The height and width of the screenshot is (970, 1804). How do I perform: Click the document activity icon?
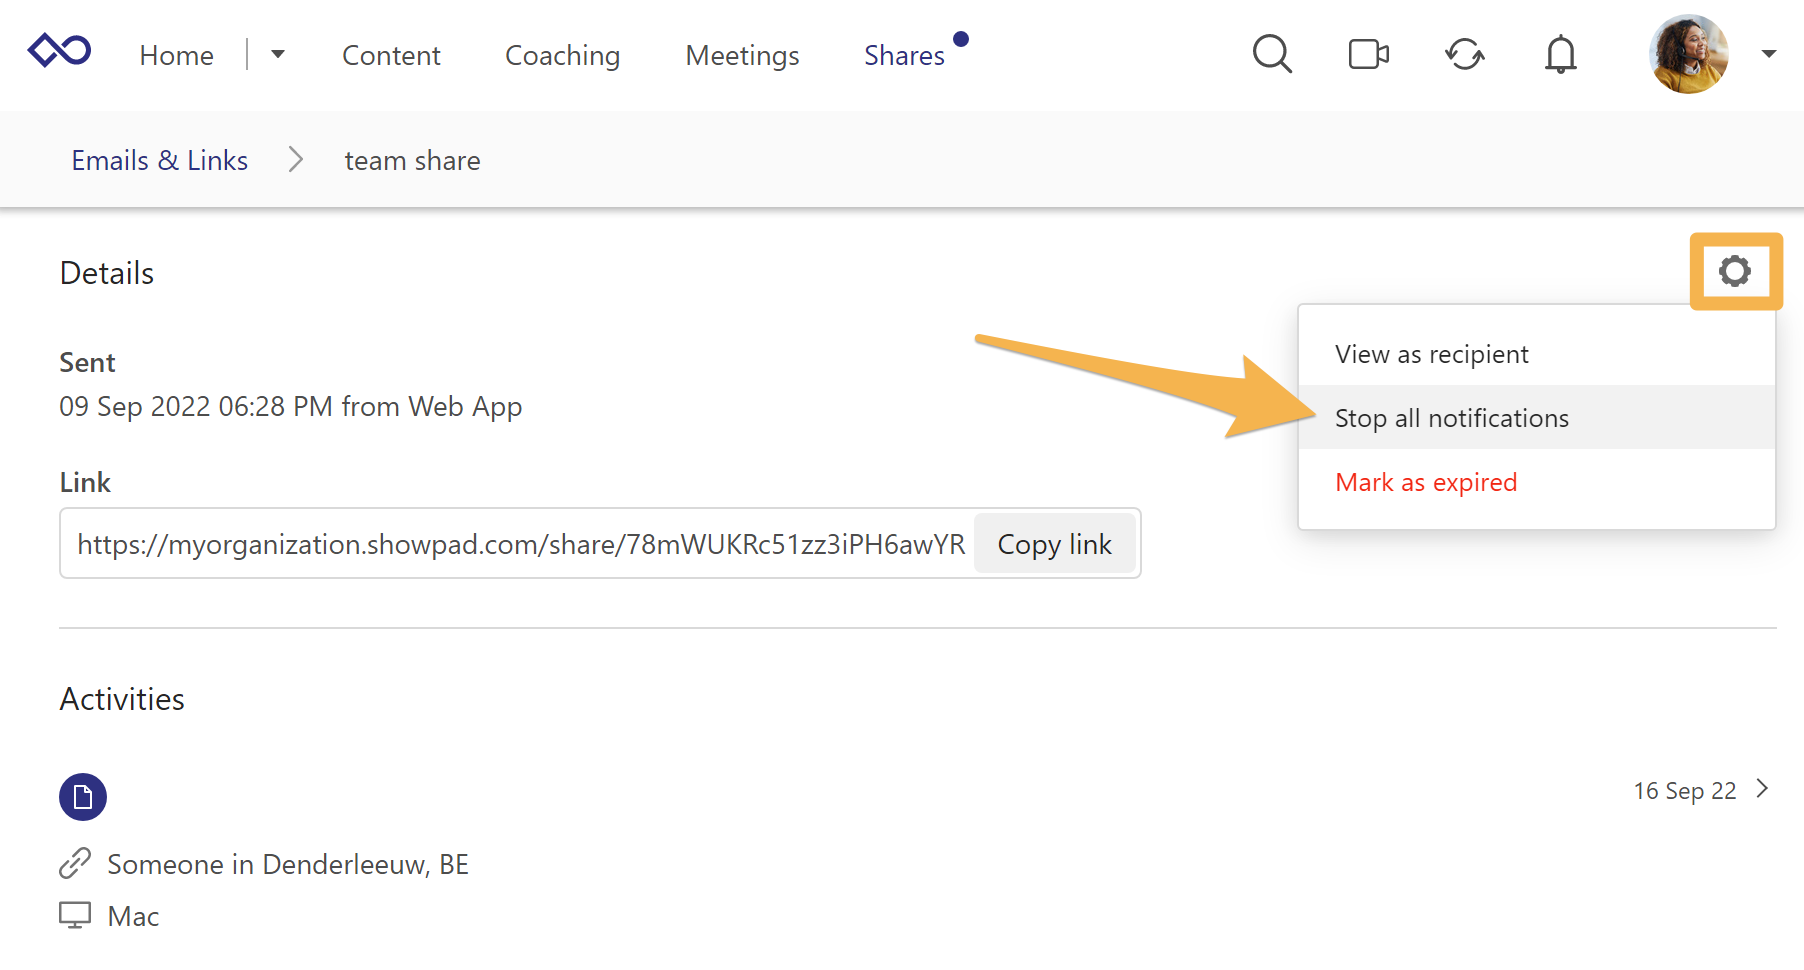pos(83,797)
